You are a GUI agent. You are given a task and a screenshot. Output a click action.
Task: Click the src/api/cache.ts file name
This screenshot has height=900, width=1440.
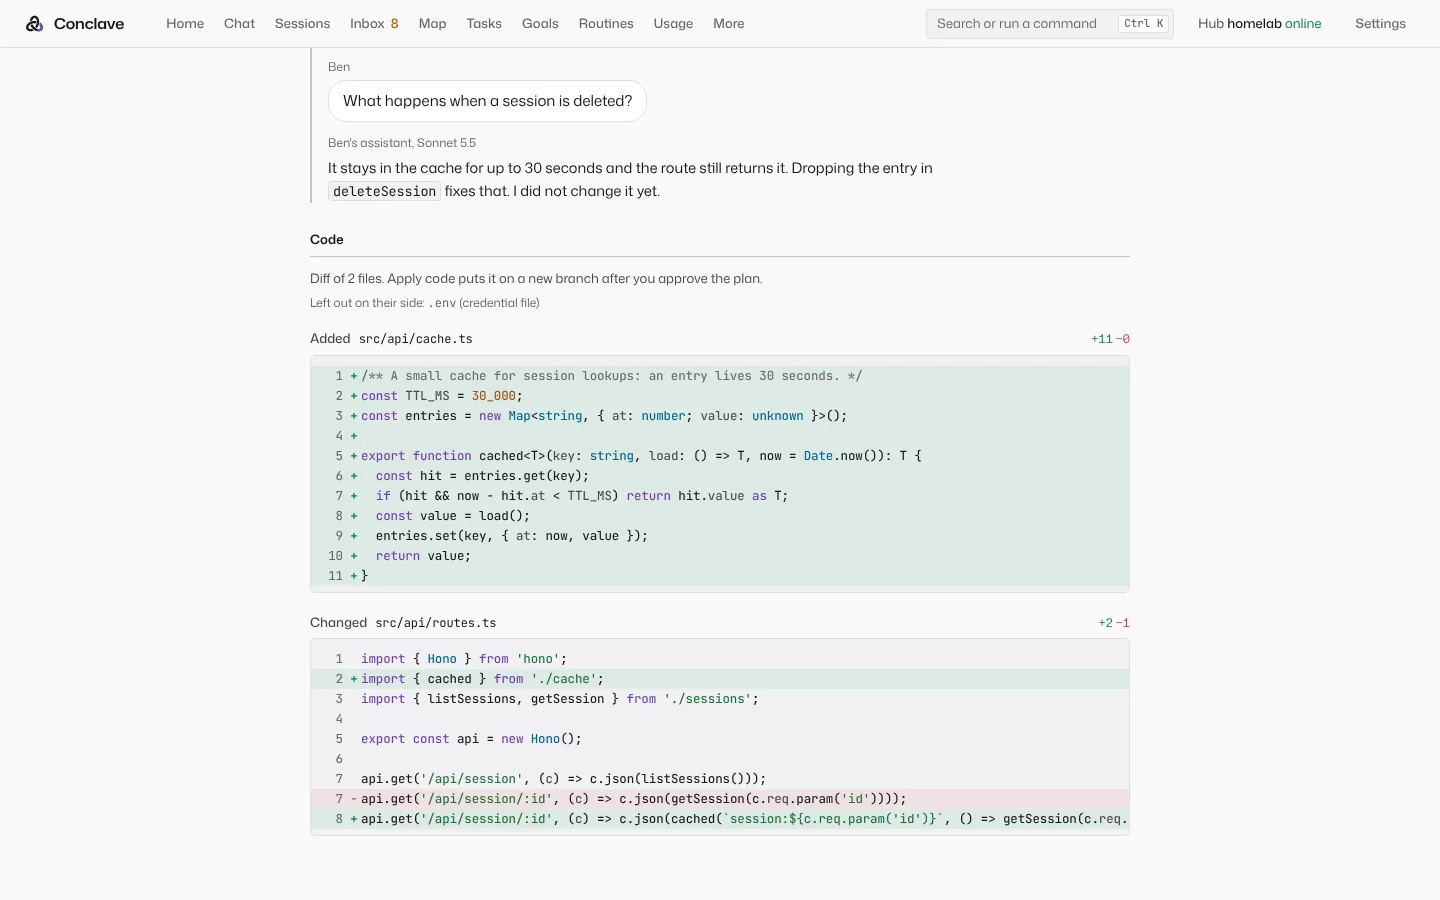point(416,339)
